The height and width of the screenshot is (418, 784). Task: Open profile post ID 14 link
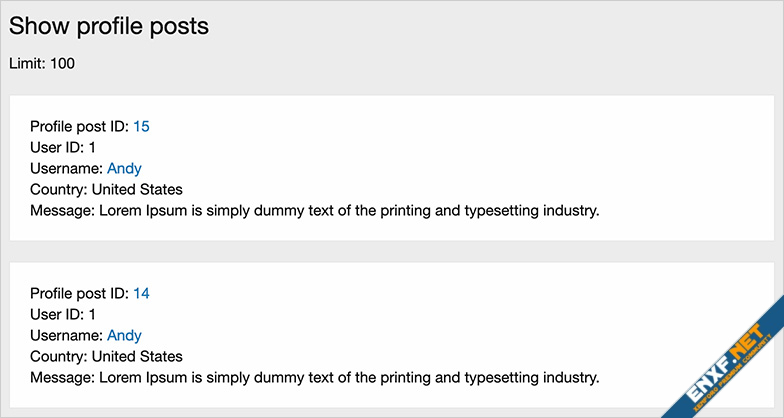click(141, 293)
